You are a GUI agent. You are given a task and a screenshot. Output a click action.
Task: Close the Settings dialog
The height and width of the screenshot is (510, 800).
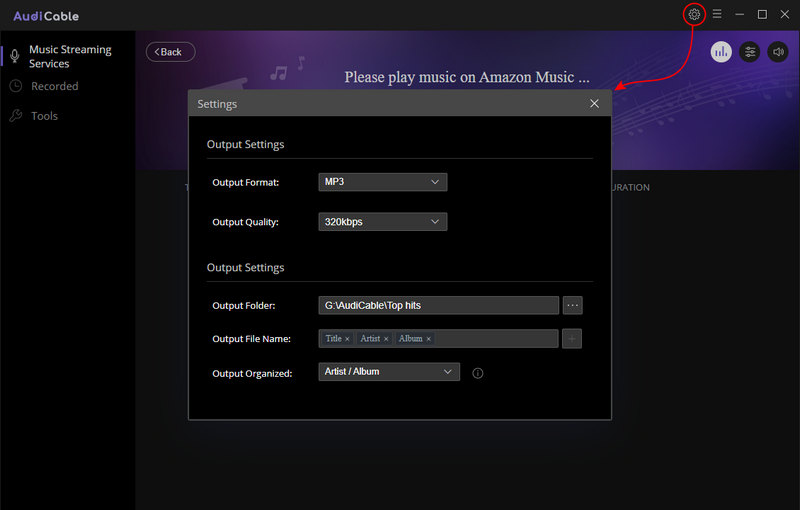click(594, 104)
